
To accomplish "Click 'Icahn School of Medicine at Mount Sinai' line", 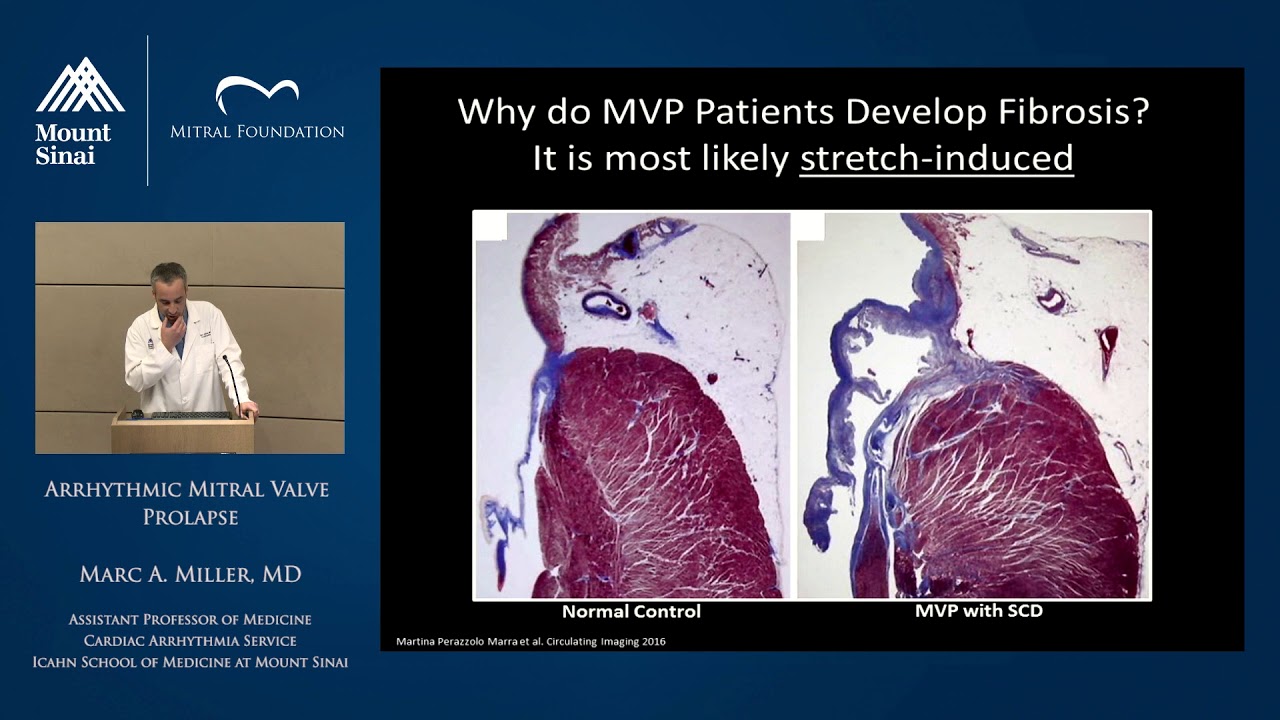I will tap(190, 662).
